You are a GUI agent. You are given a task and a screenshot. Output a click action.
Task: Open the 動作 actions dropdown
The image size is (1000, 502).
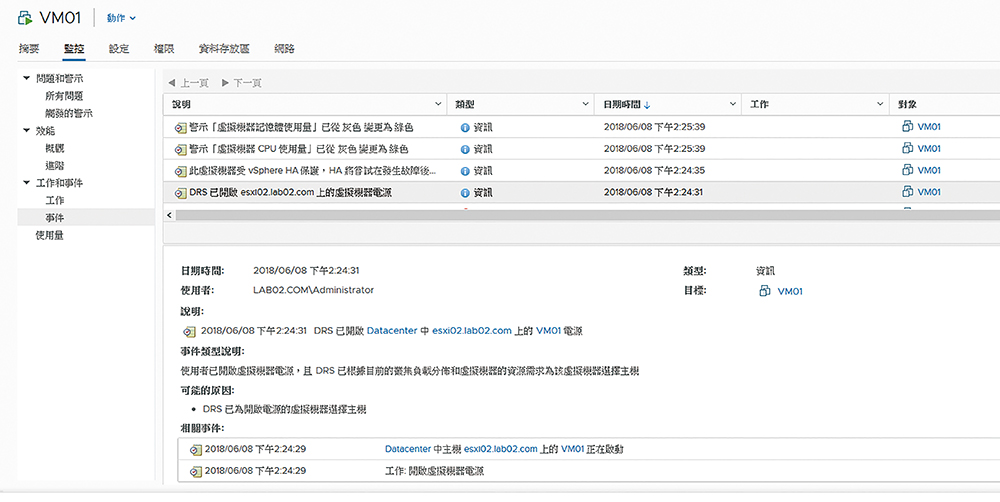click(x=121, y=18)
